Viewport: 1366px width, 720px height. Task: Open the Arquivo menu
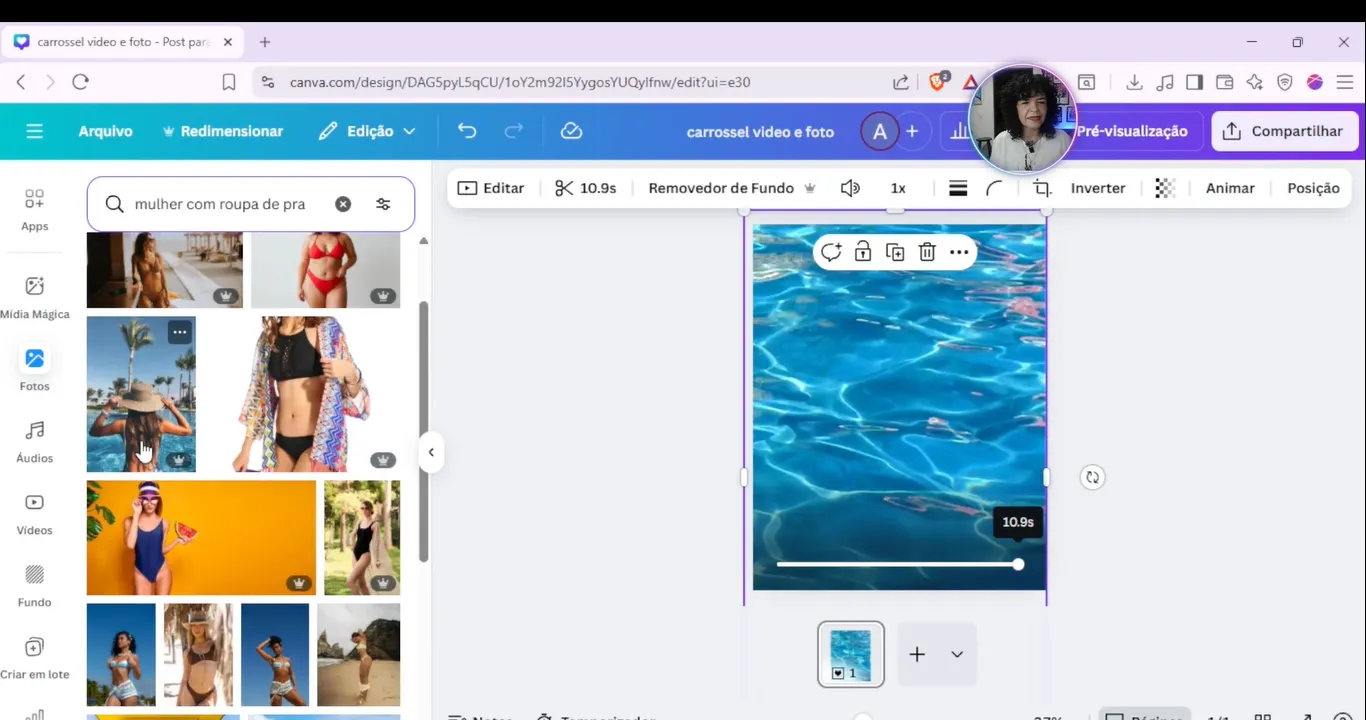coord(105,131)
